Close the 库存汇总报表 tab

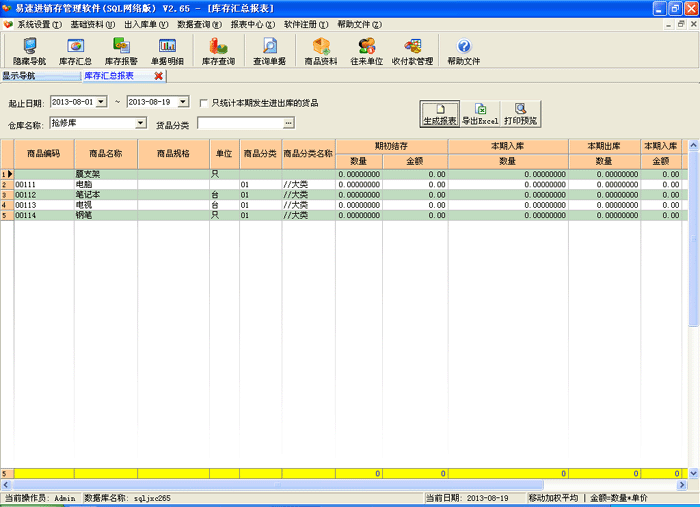[x=158, y=76]
